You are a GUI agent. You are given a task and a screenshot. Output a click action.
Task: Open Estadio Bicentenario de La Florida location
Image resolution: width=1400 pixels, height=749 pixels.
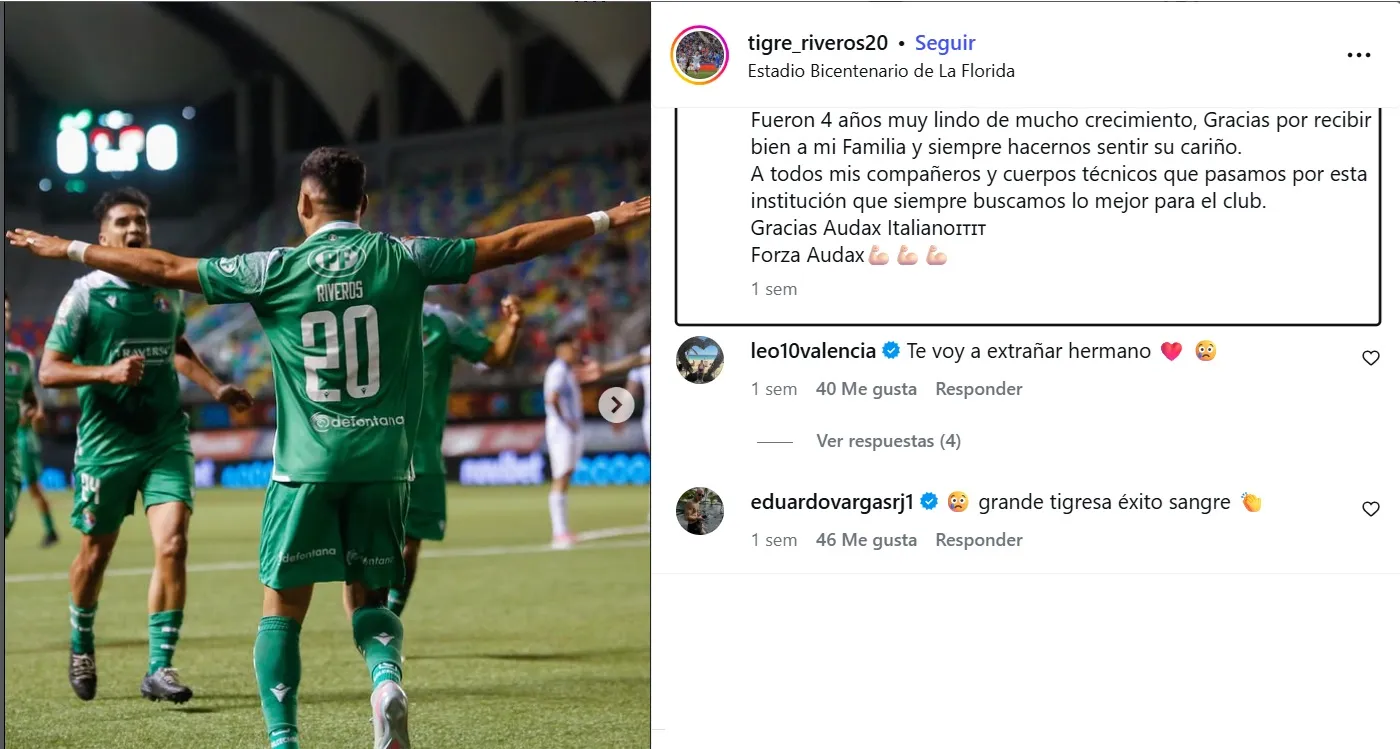[881, 71]
